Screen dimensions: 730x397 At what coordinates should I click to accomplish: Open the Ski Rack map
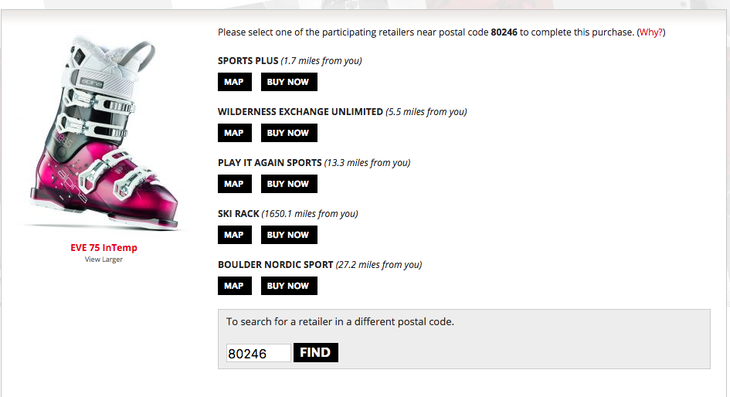pyautogui.click(x=235, y=235)
